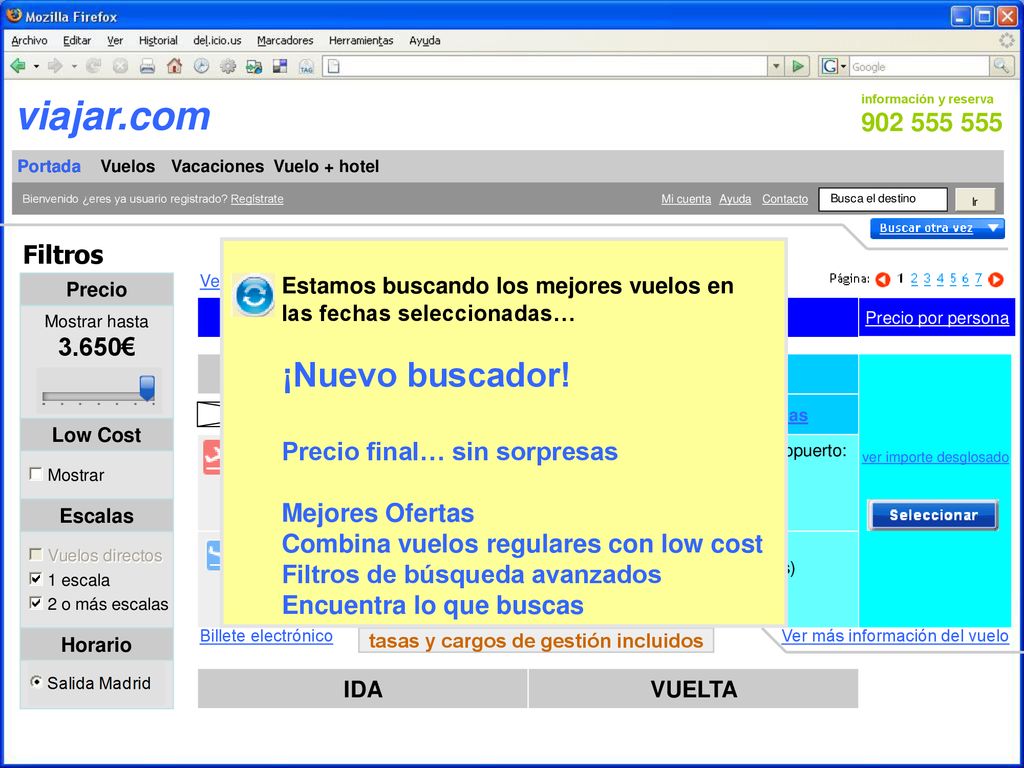This screenshot has height=768, width=1024.
Task: Click the Seleccionar button
Action: [933, 515]
